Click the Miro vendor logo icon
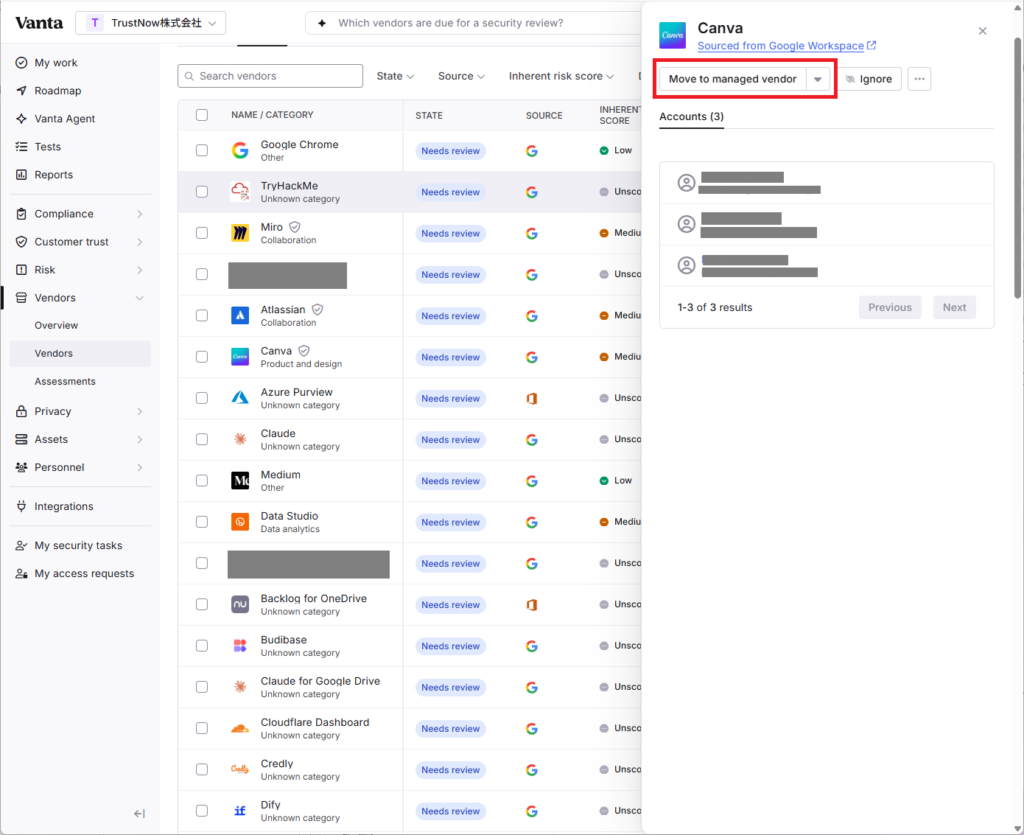This screenshot has width=1024, height=835. pyautogui.click(x=240, y=233)
